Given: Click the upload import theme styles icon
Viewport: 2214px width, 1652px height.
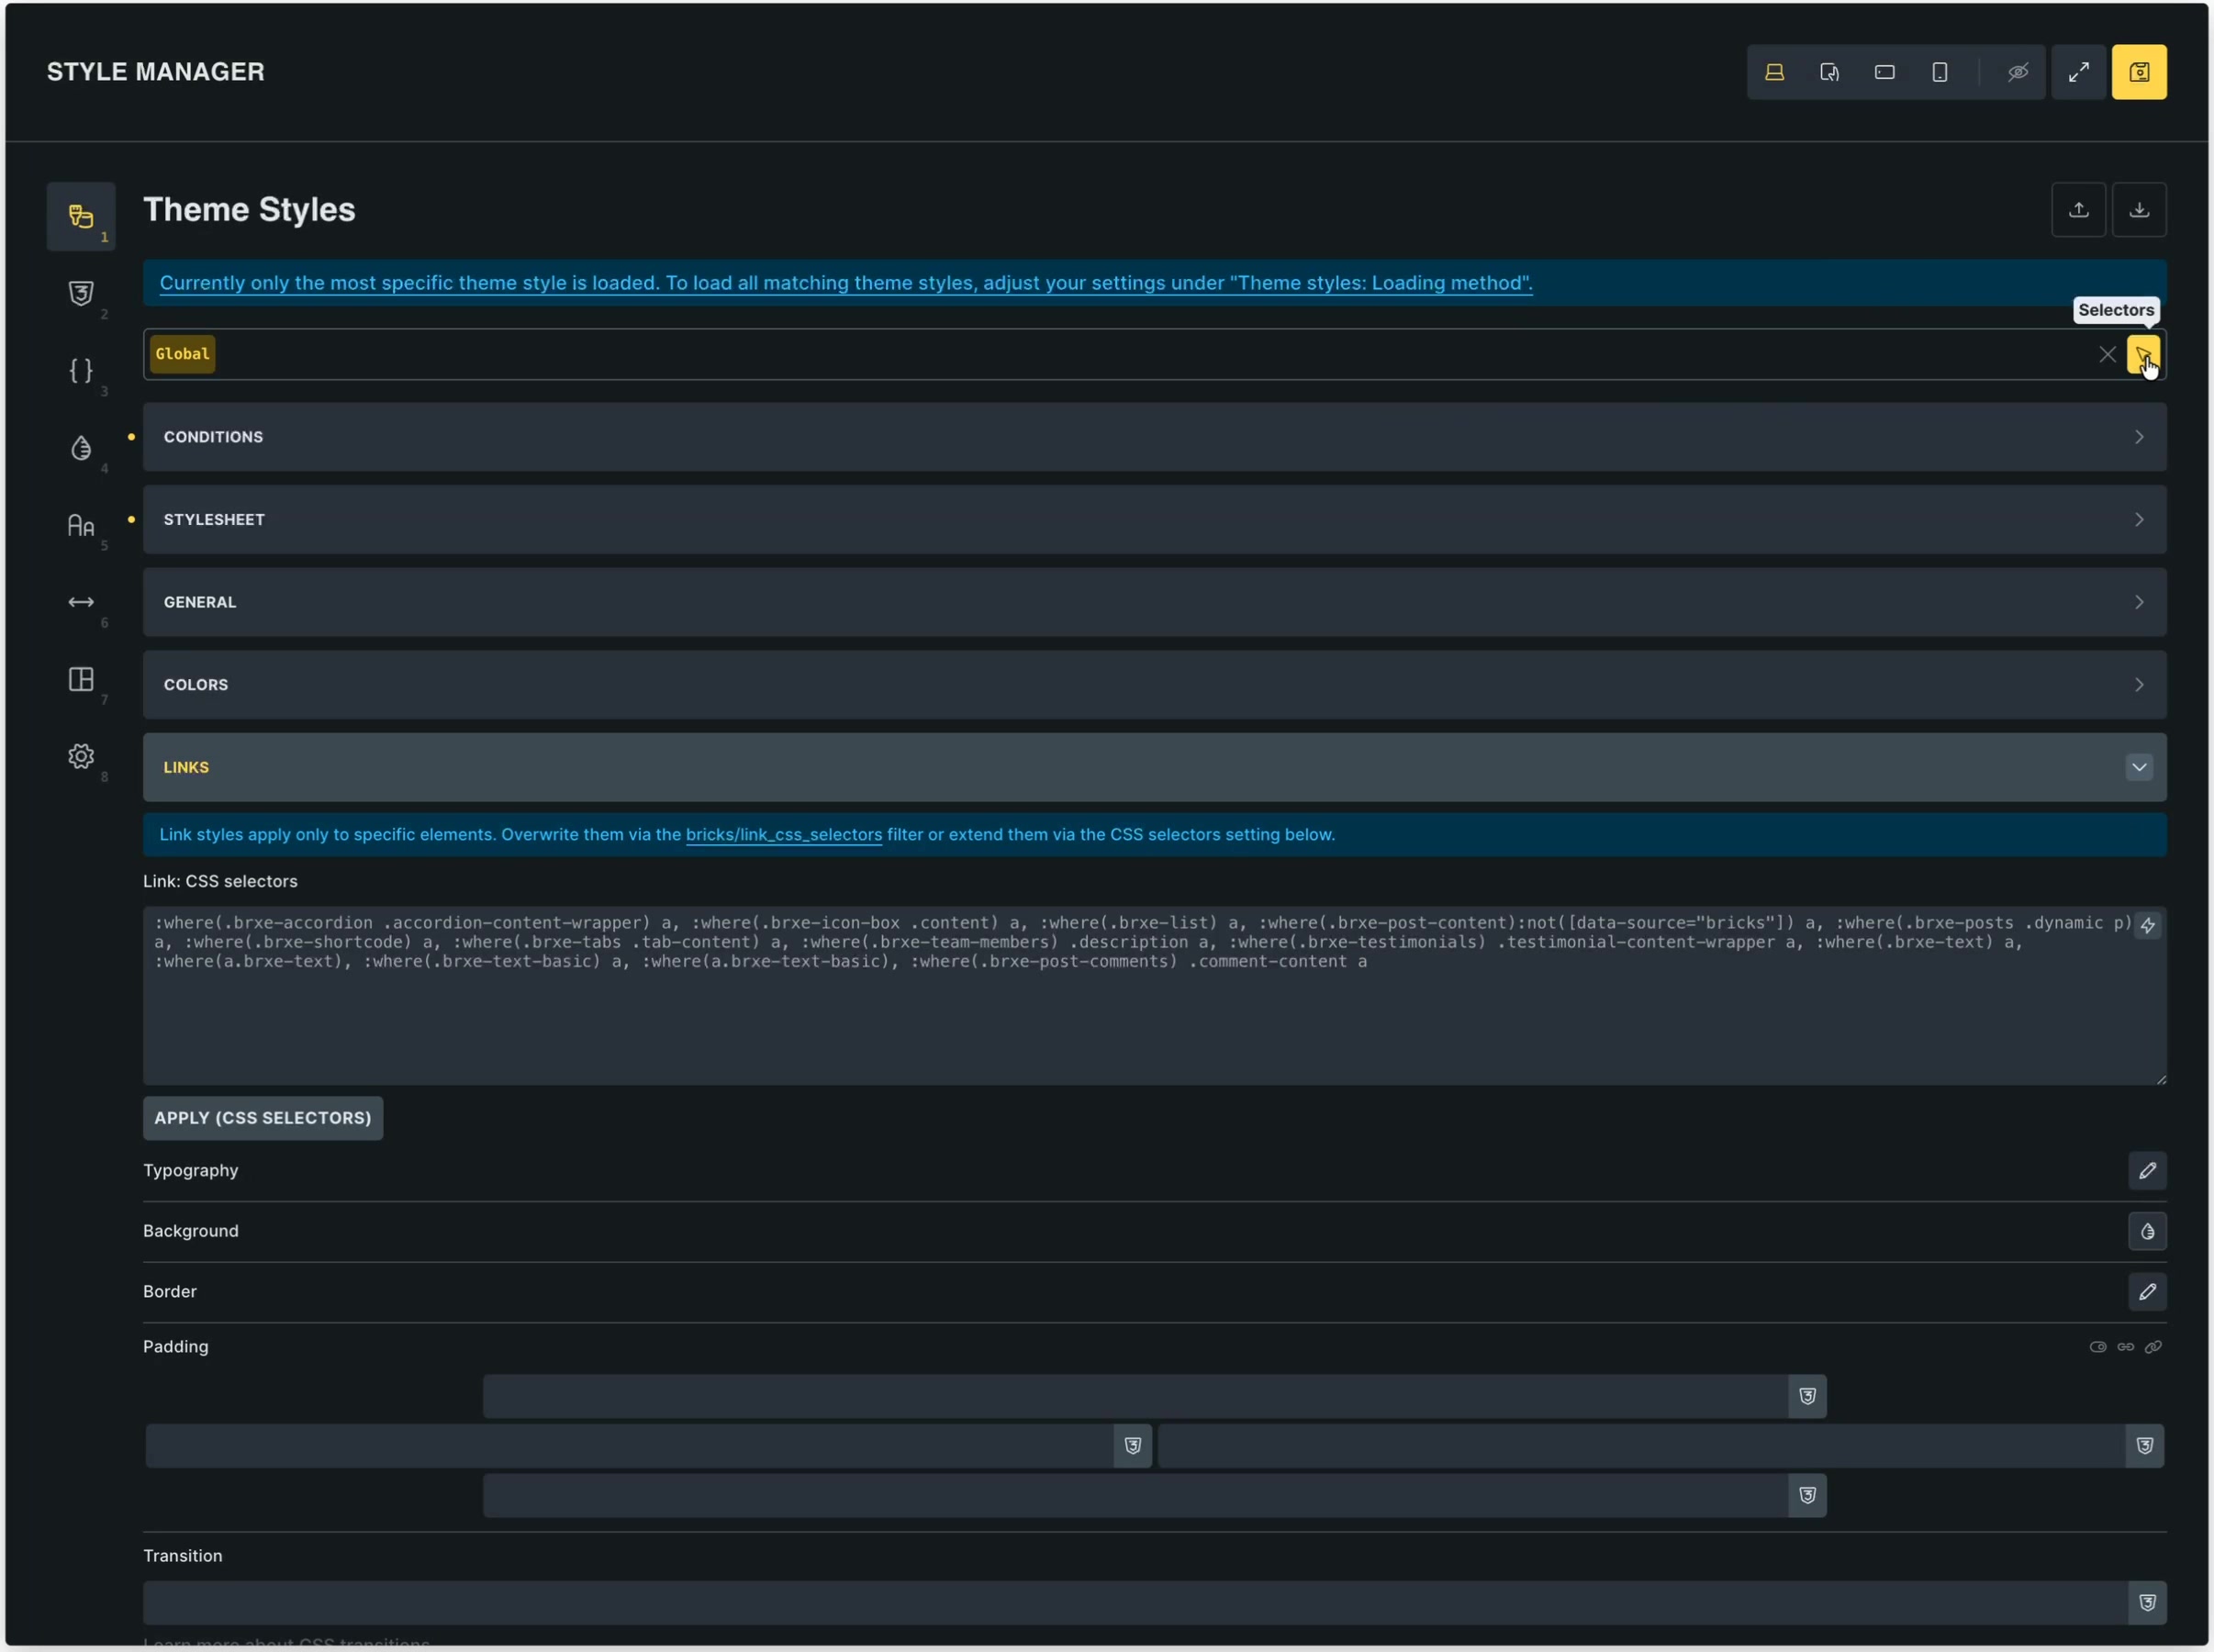Looking at the screenshot, I should click(2079, 210).
